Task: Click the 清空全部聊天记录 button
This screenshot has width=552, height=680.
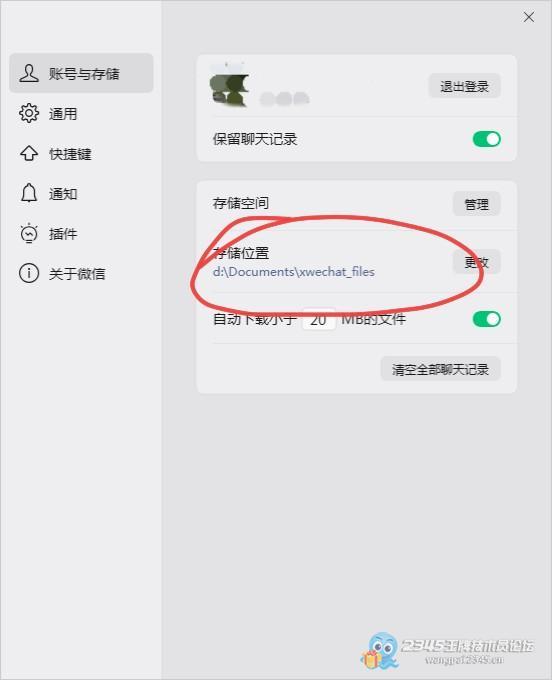Action: 440,369
